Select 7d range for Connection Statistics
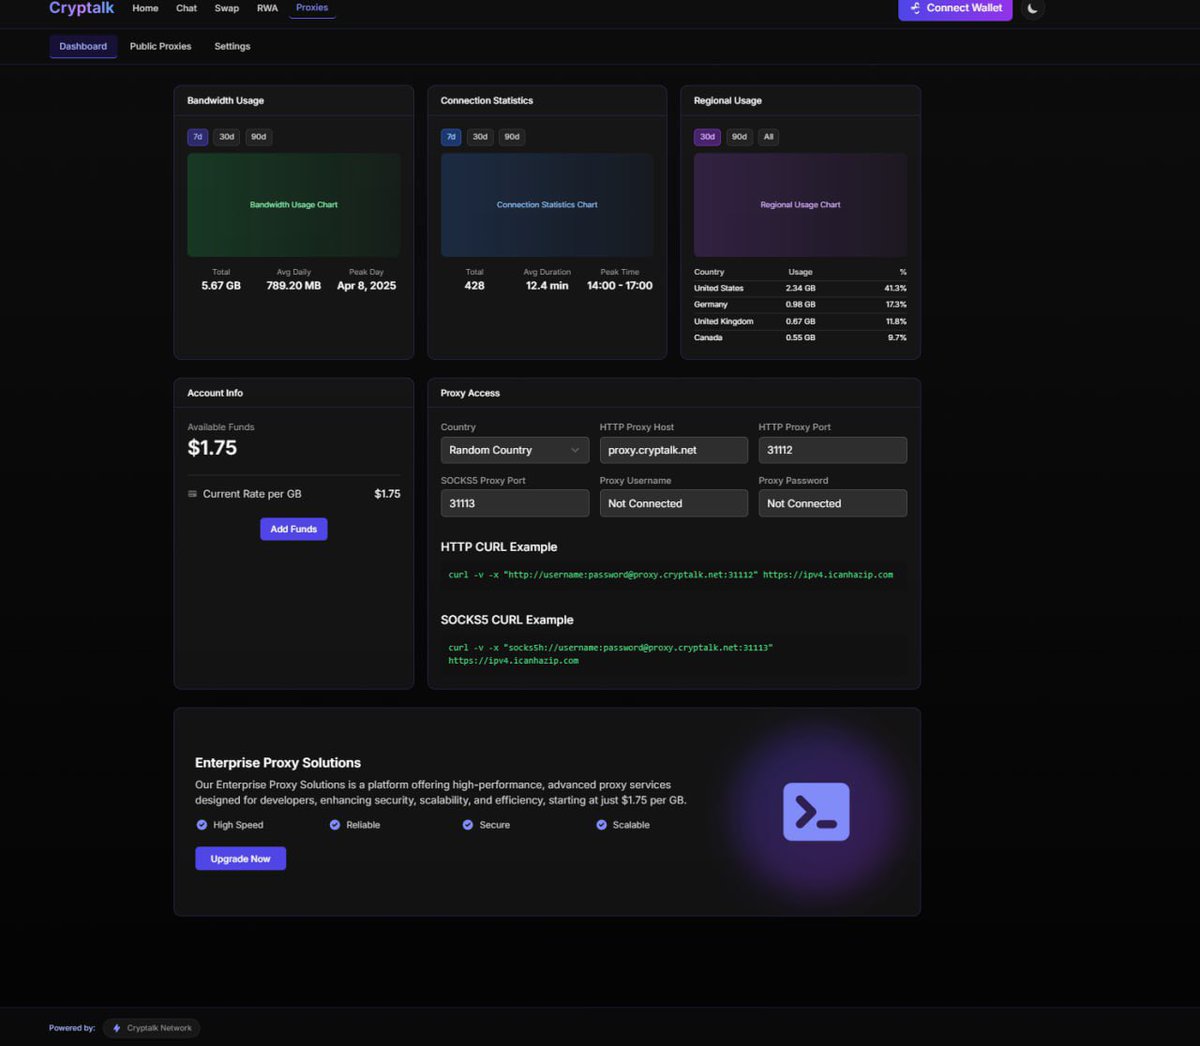The width and height of the screenshot is (1200, 1046). [x=451, y=137]
